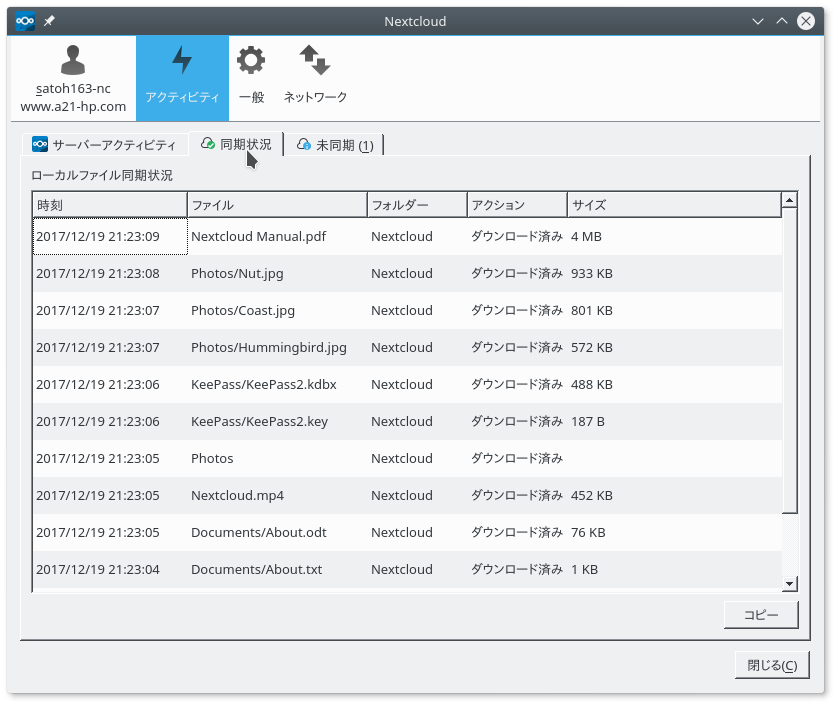Image resolution: width=837 pixels, height=706 pixels.
Task: Minimize the Nextcloud window
Action: (757, 21)
